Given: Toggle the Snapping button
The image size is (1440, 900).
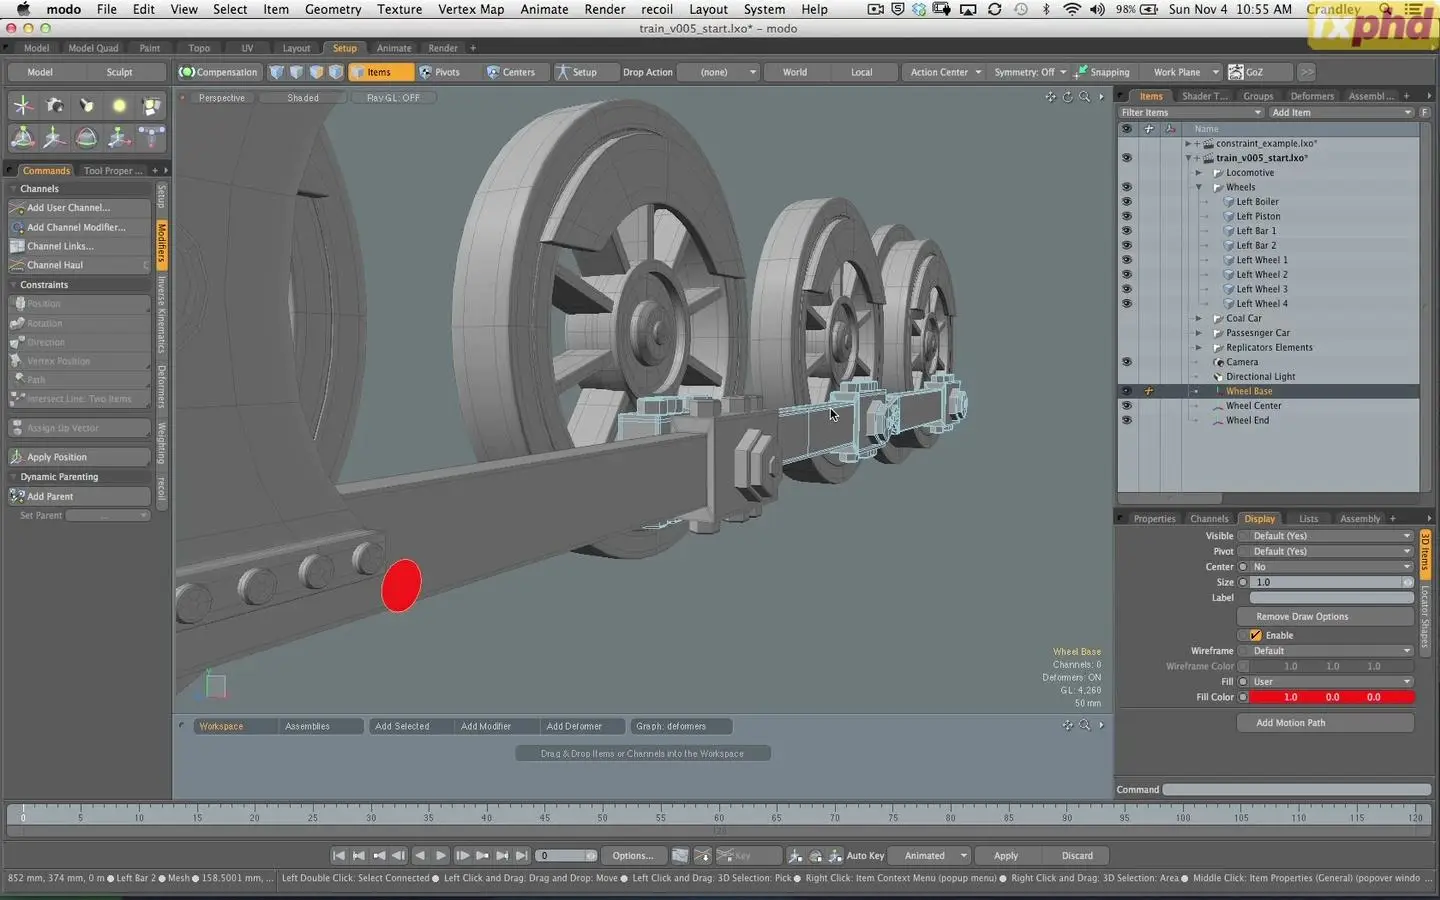Looking at the screenshot, I should (x=1102, y=72).
